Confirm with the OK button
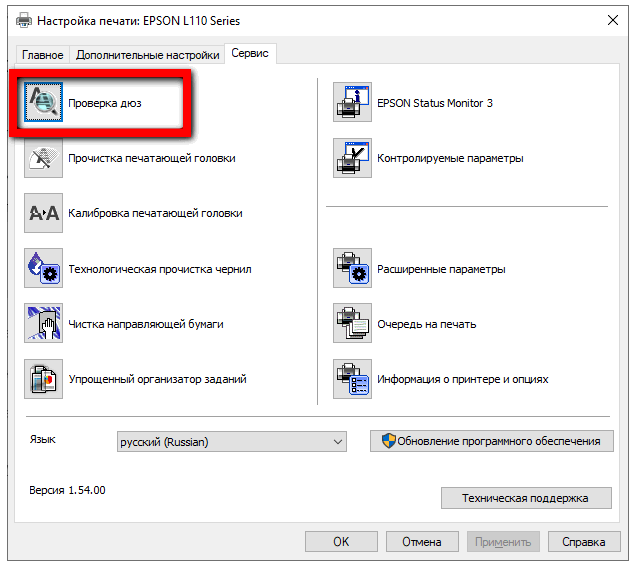Viewport: 632px width, 569px height. (341, 542)
